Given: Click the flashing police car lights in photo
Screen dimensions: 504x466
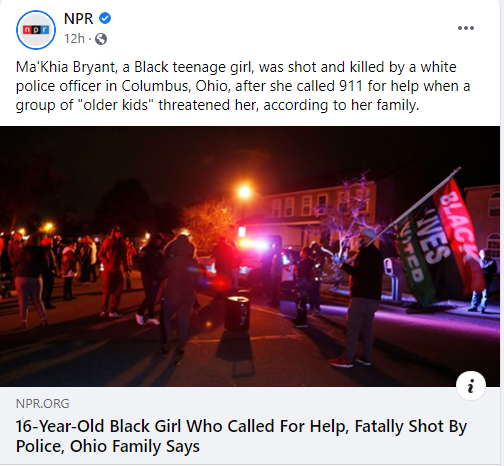Looking at the screenshot, I should click(252, 245).
